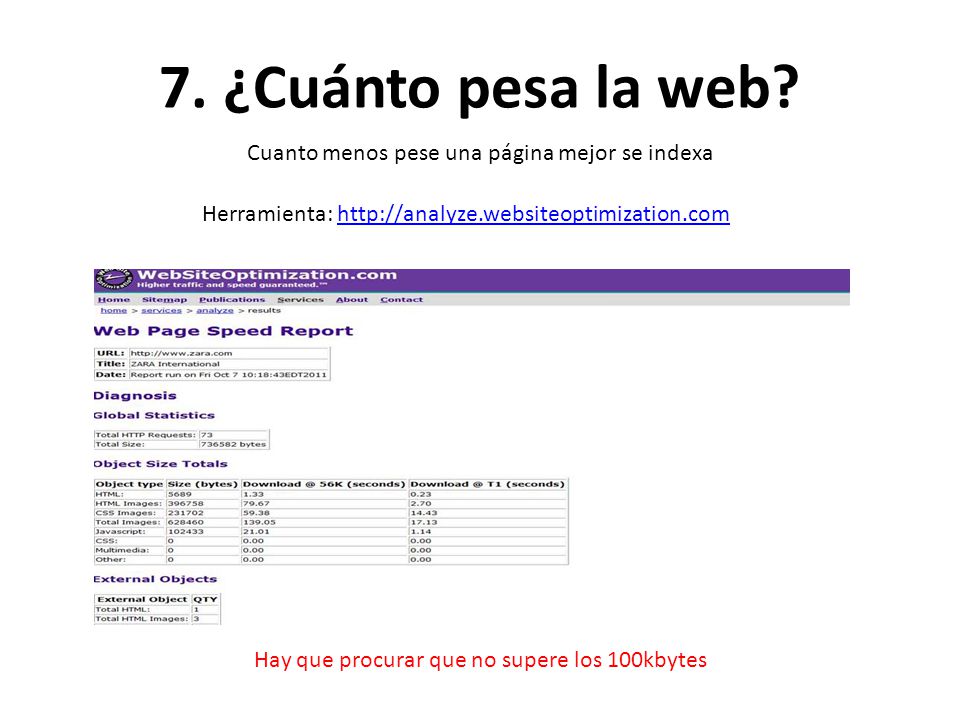The height and width of the screenshot is (720, 960).
Task: Click the CSS Images size 231702
Action: [x=186, y=513]
